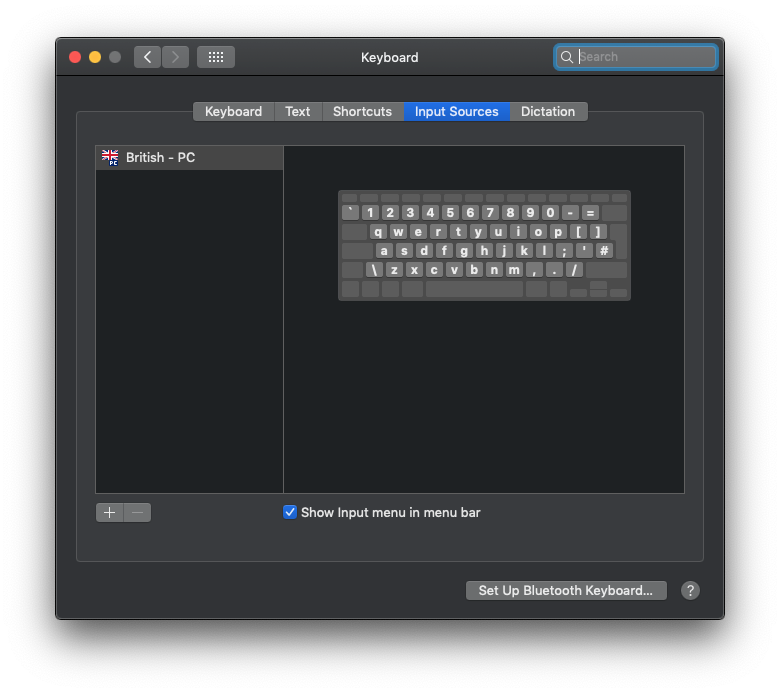780x693 pixels.
Task: Click the forward navigation arrow
Action: point(175,57)
